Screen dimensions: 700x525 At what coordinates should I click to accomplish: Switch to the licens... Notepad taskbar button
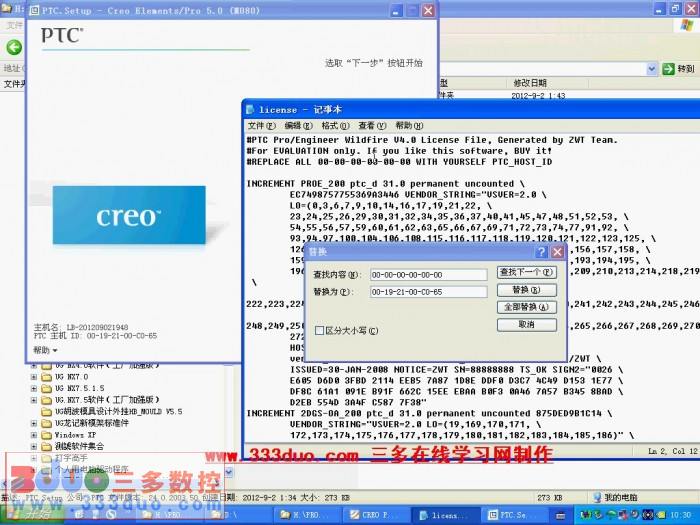tap(445, 515)
